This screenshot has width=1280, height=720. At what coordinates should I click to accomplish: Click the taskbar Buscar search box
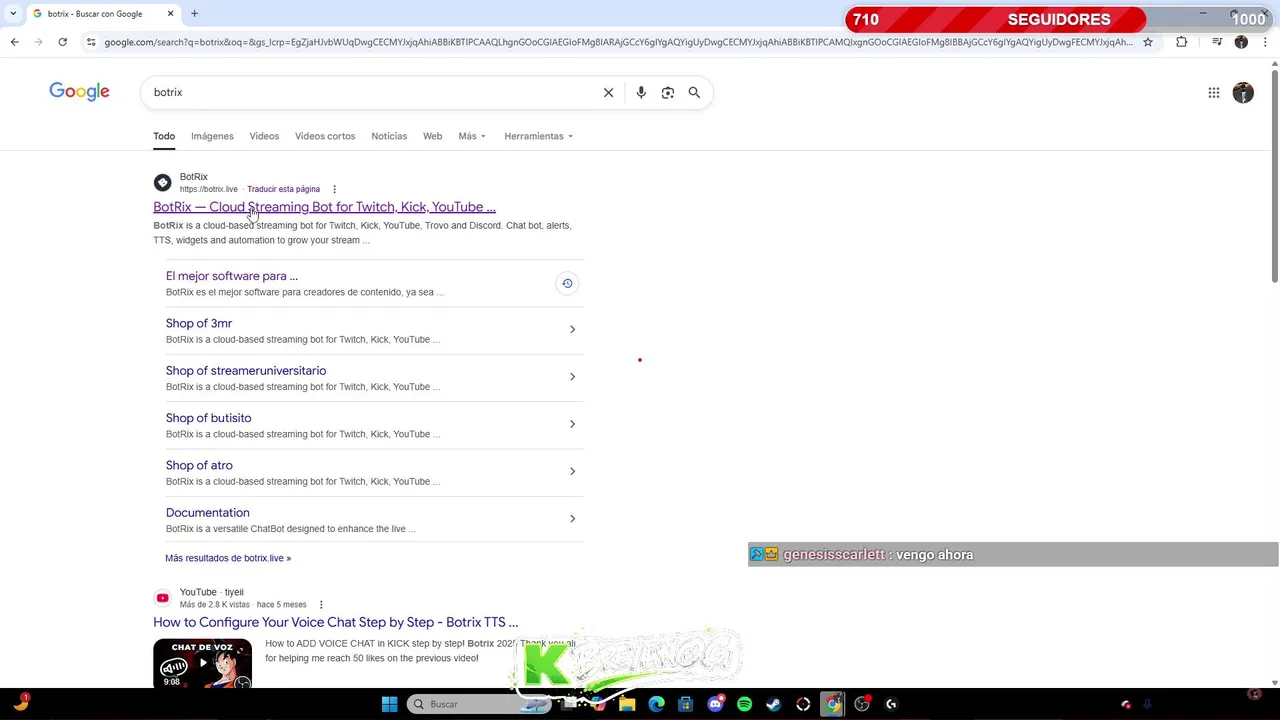[478, 704]
